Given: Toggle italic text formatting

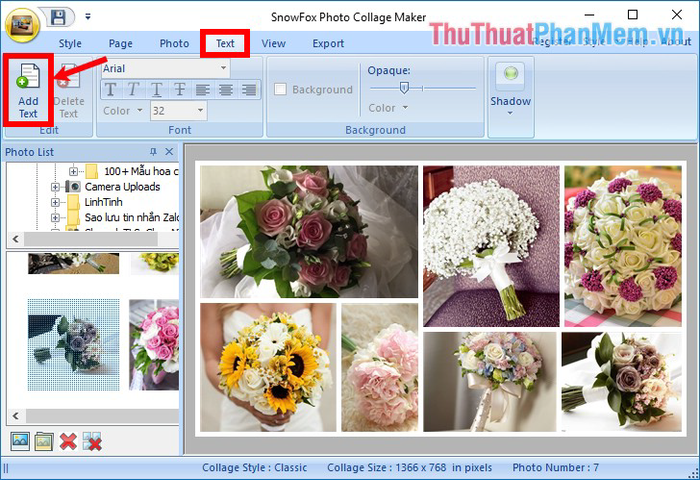Looking at the screenshot, I should [133, 89].
